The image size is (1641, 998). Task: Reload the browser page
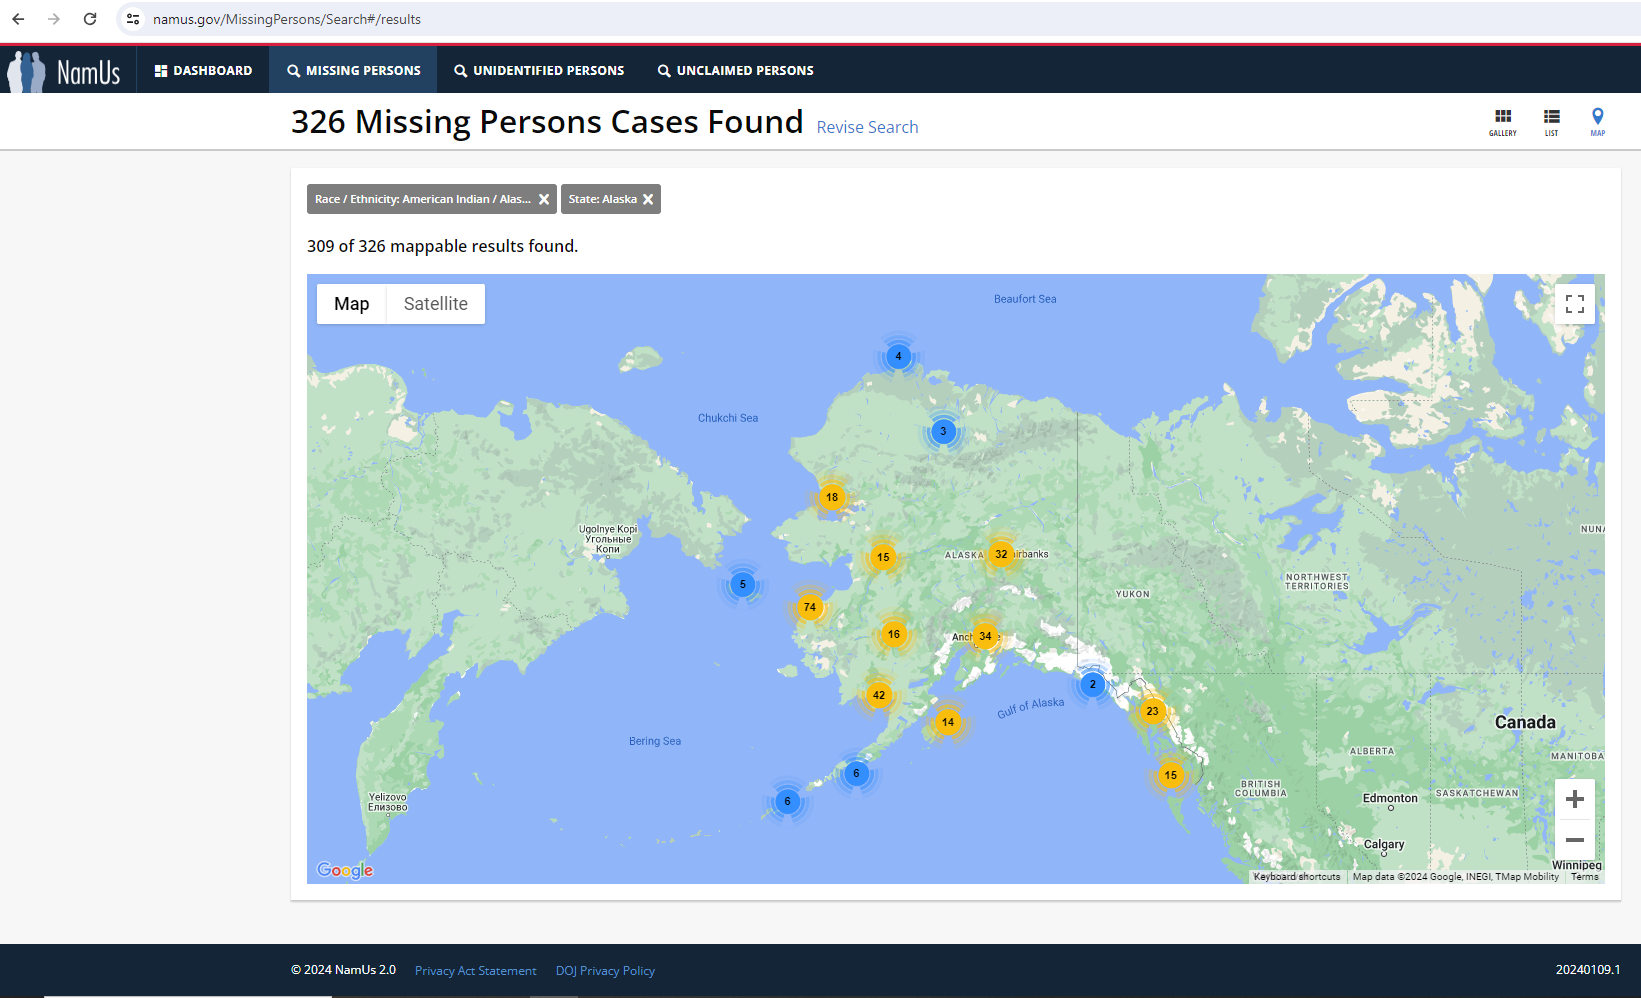click(x=90, y=19)
